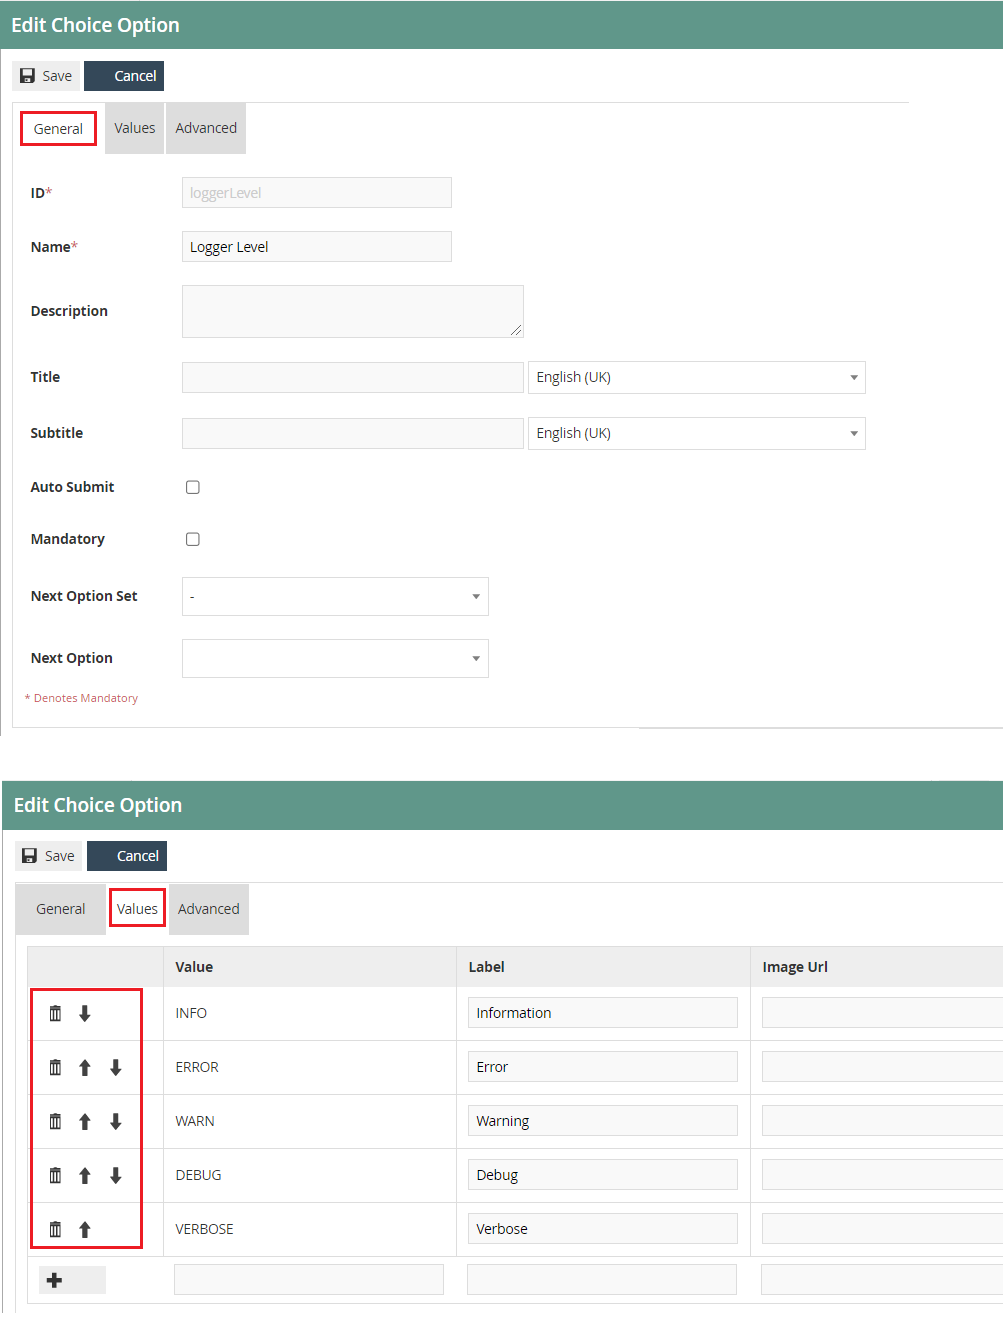Check the Mandatory option
Screen dimensions: 1004x1338
point(192,539)
